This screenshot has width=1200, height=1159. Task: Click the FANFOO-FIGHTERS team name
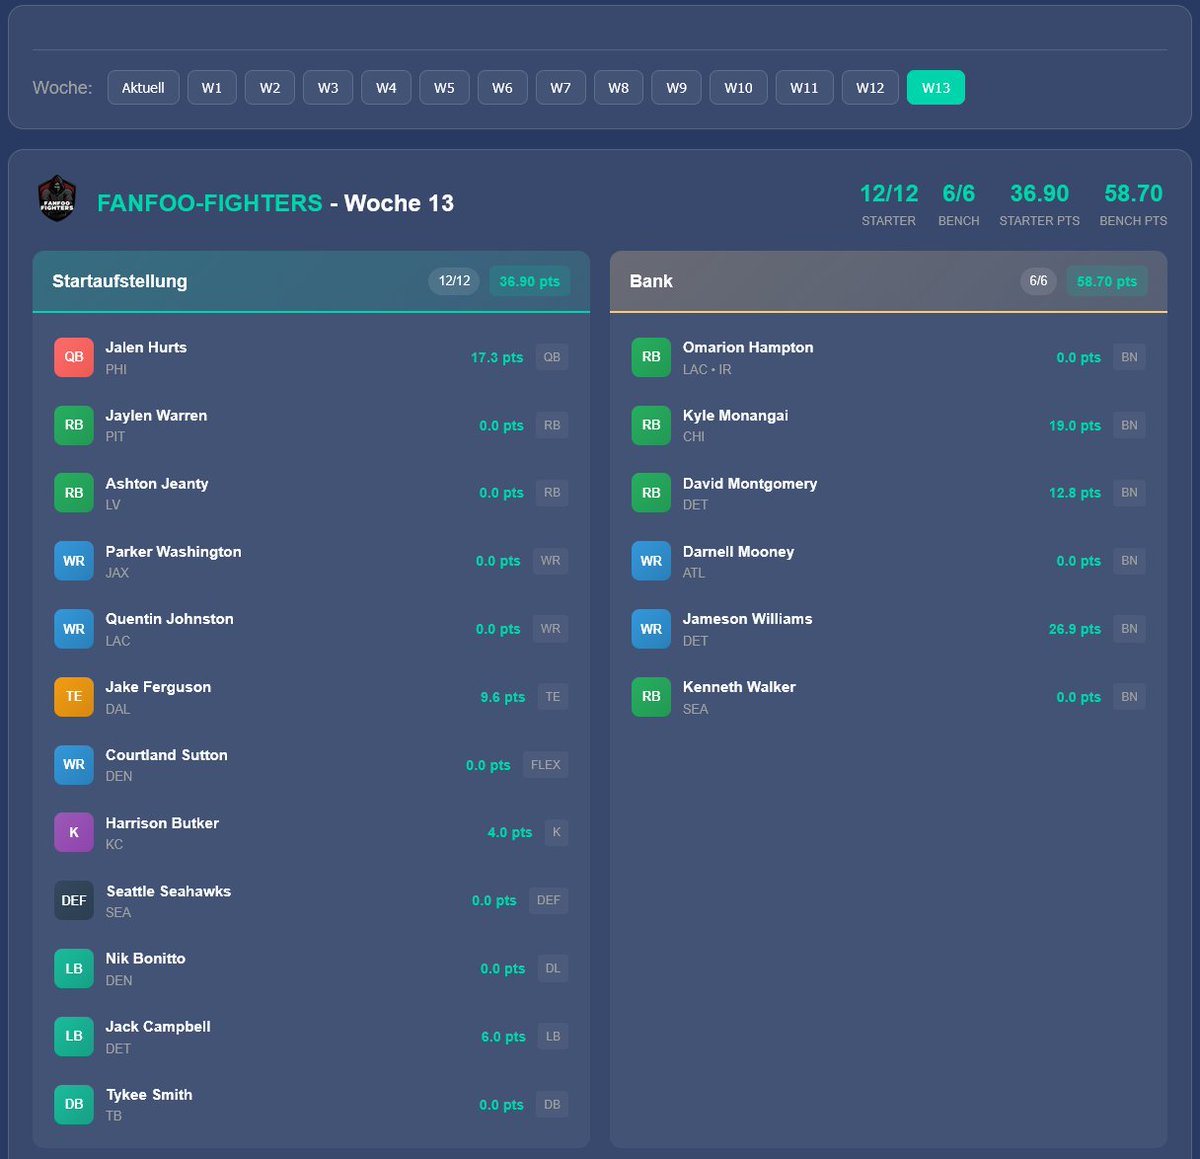pos(210,203)
